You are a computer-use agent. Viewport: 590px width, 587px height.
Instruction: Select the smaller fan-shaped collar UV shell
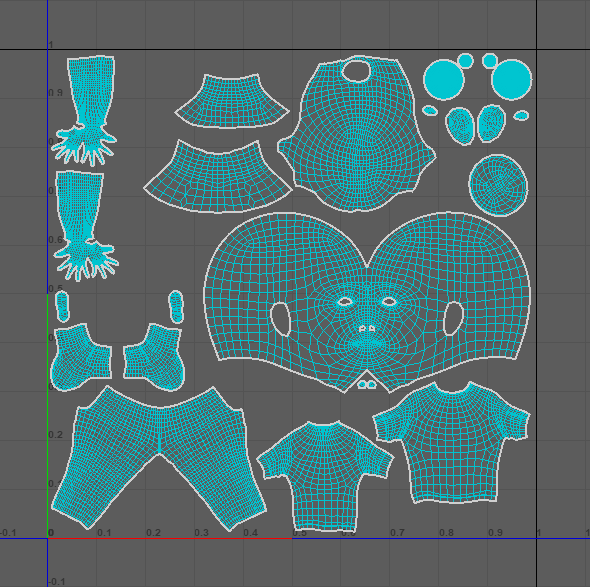(x=232, y=101)
